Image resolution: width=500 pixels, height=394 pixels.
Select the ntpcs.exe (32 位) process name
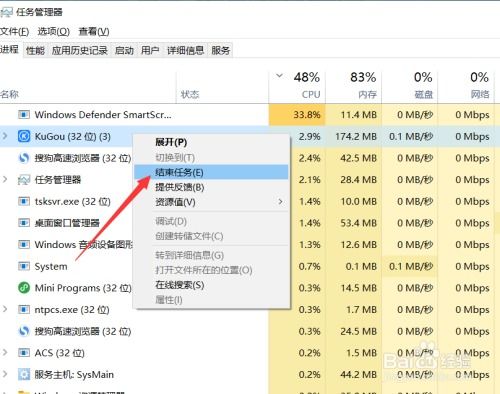tap(72, 310)
